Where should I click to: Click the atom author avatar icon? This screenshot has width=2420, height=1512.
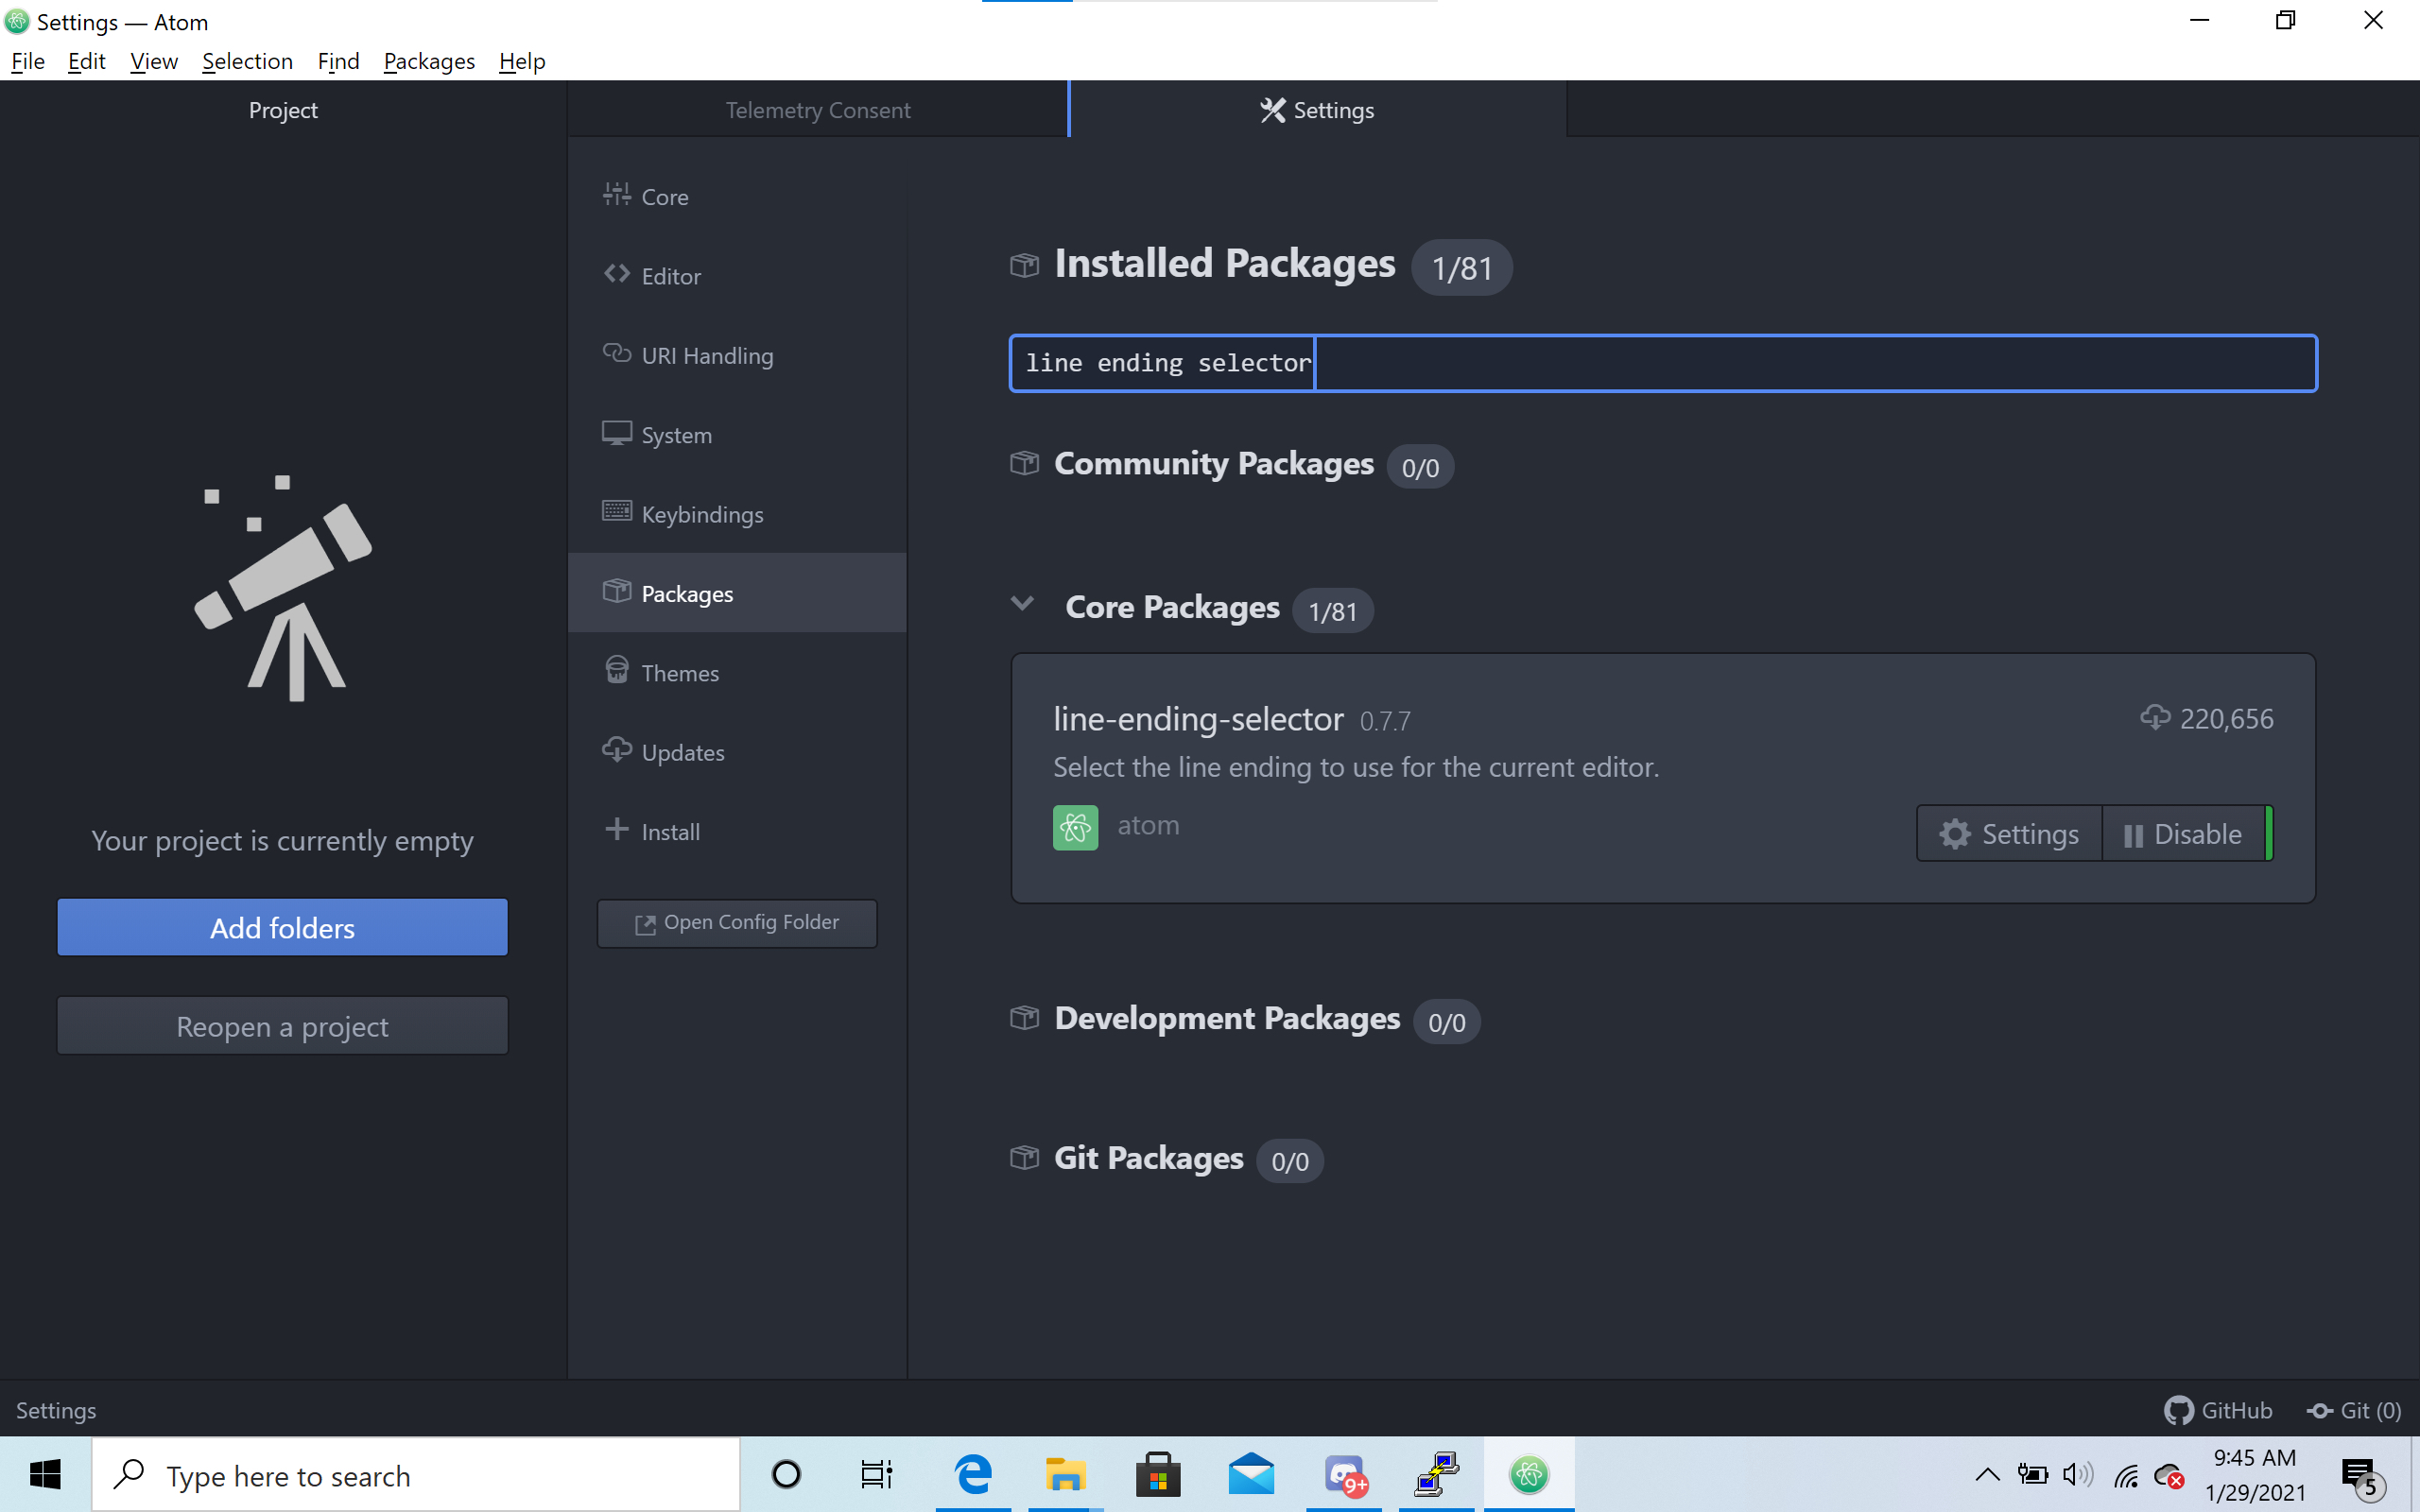[1075, 827]
